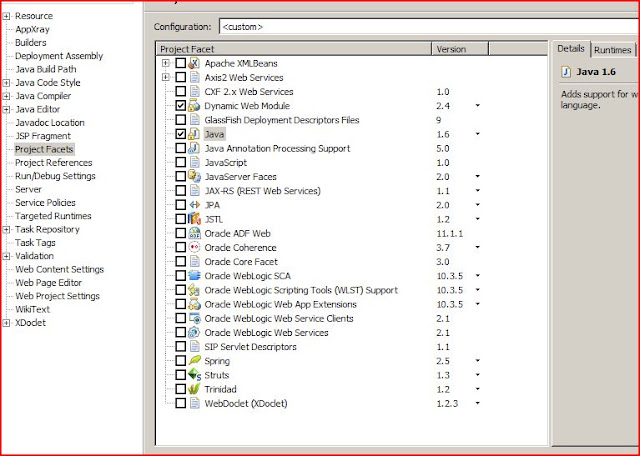Expand the Java Compiler tree node

point(6,96)
